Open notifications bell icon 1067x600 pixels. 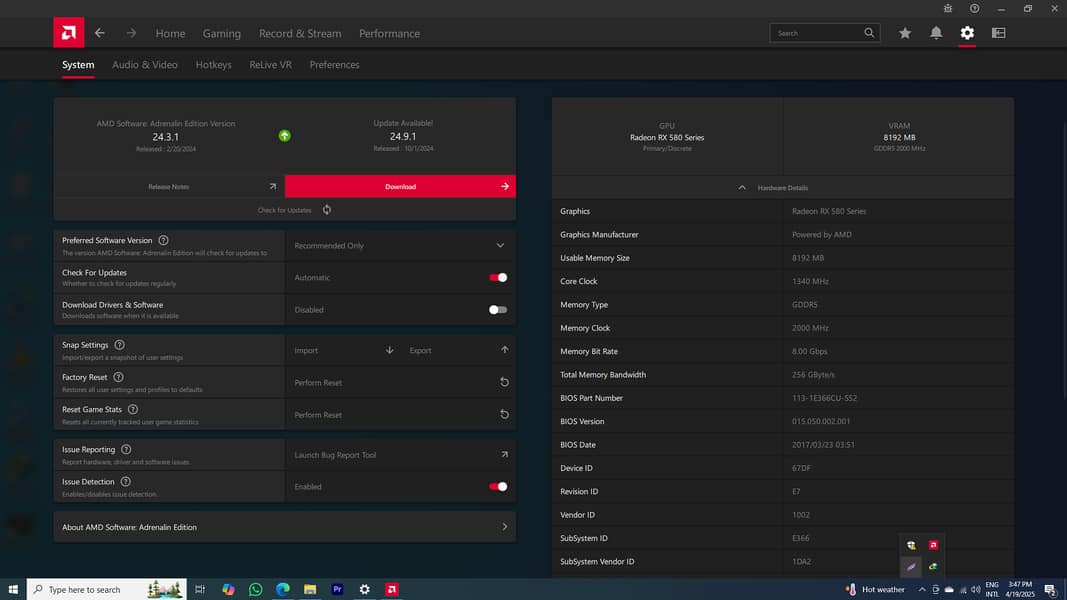pyautogui.click(x=936, y=33)
